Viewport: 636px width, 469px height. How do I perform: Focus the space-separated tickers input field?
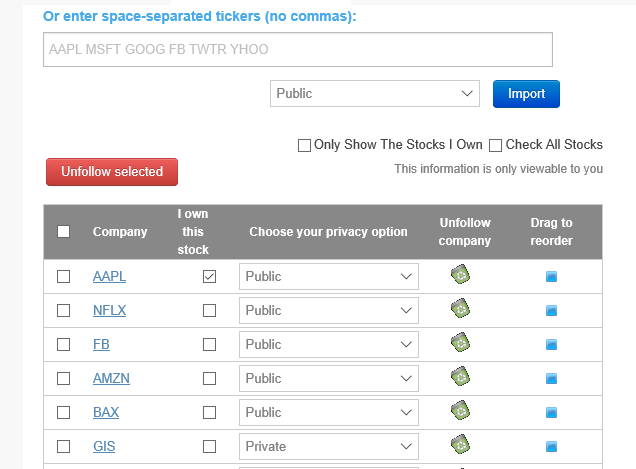298,49
